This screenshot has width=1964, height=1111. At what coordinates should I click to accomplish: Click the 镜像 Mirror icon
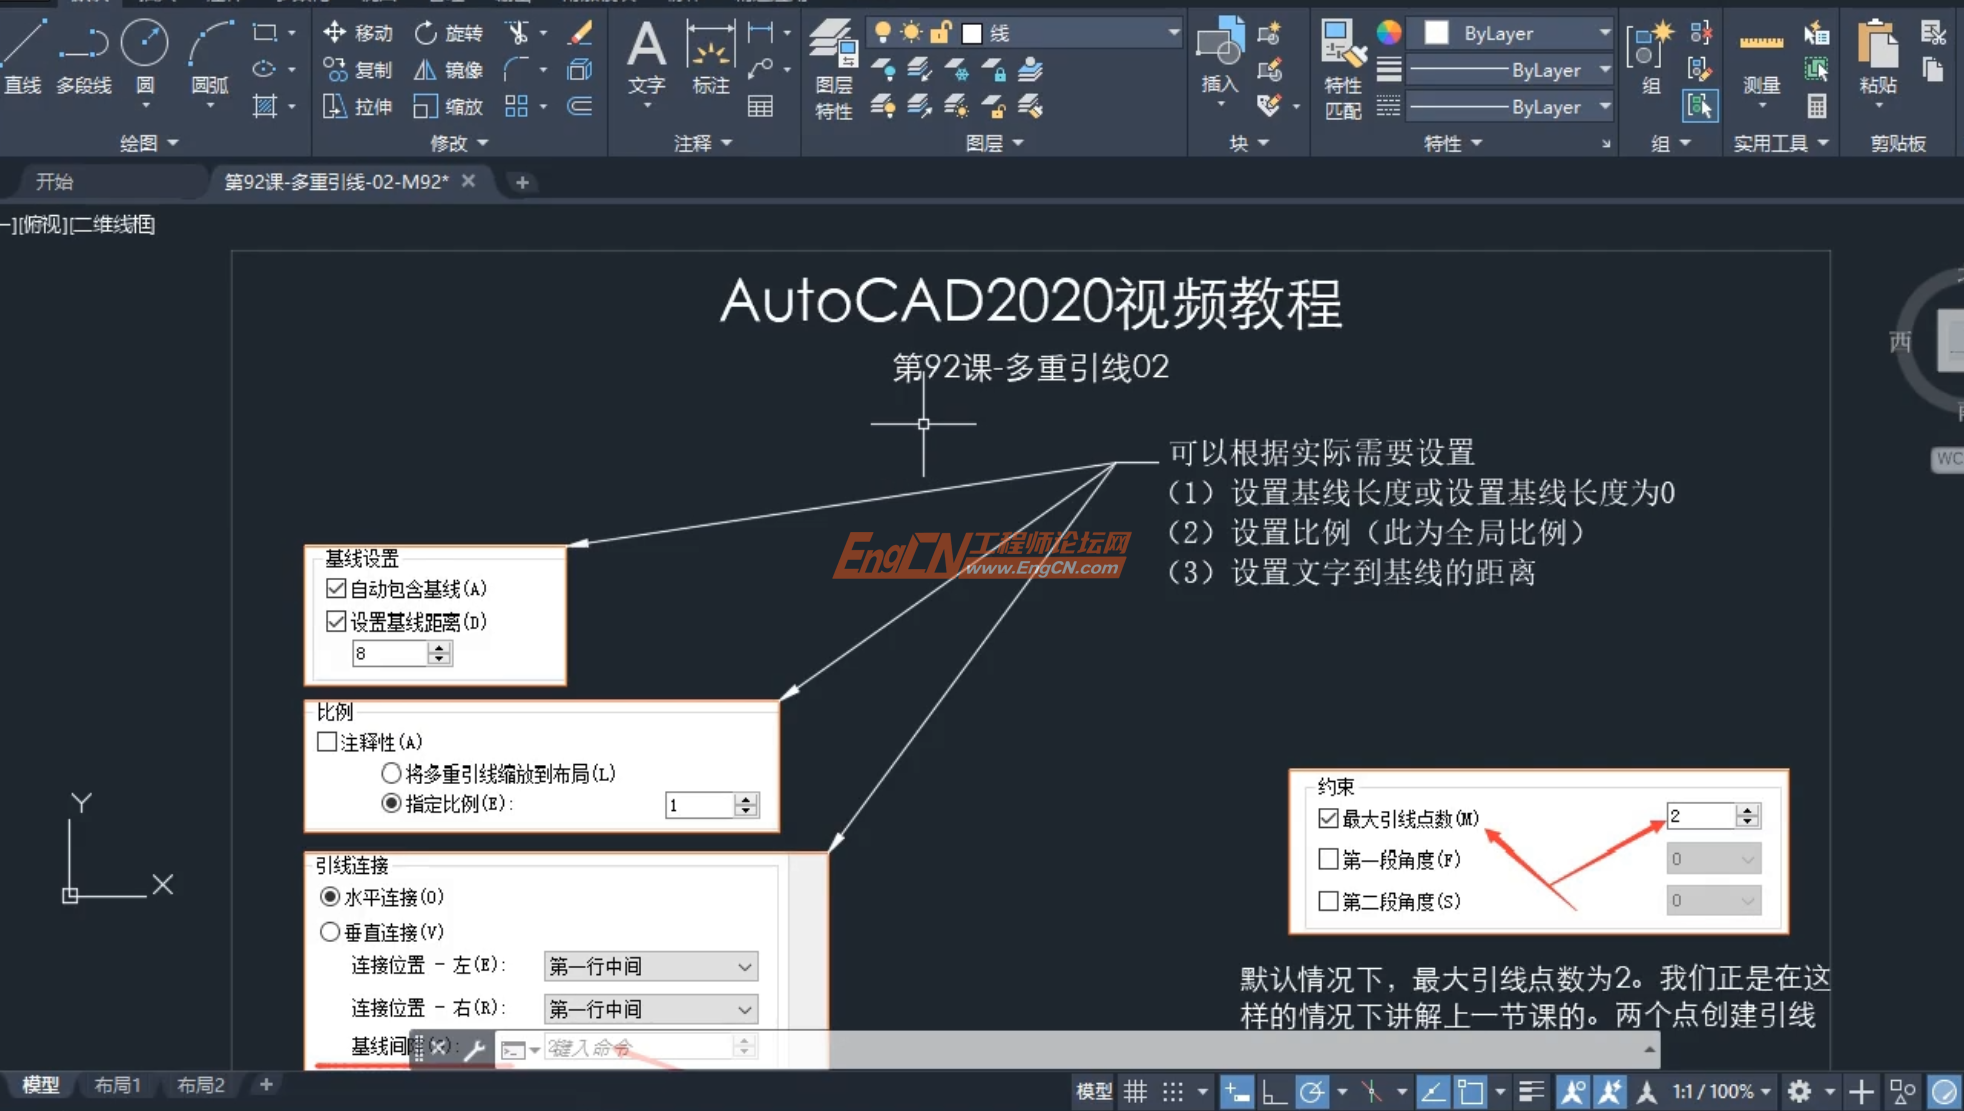pos(448,69)
